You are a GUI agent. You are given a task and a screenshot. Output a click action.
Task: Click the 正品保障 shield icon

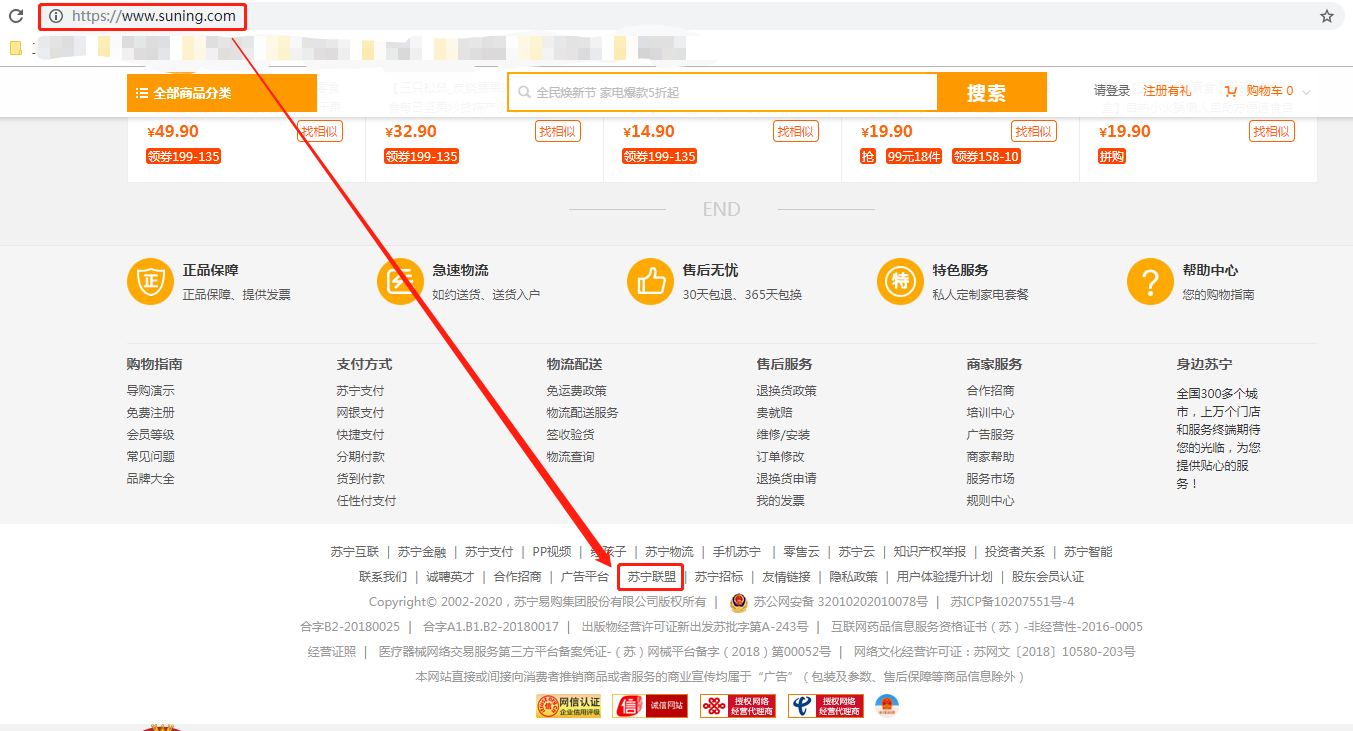tap(150, 282)
